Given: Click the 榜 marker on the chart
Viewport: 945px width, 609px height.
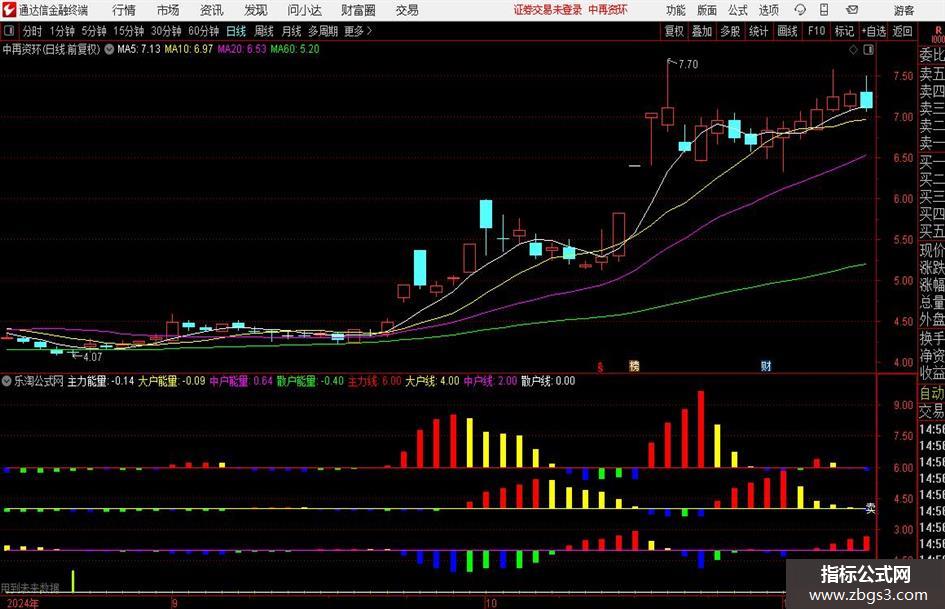Looking at the screenshot, I should tap(634, 366).
